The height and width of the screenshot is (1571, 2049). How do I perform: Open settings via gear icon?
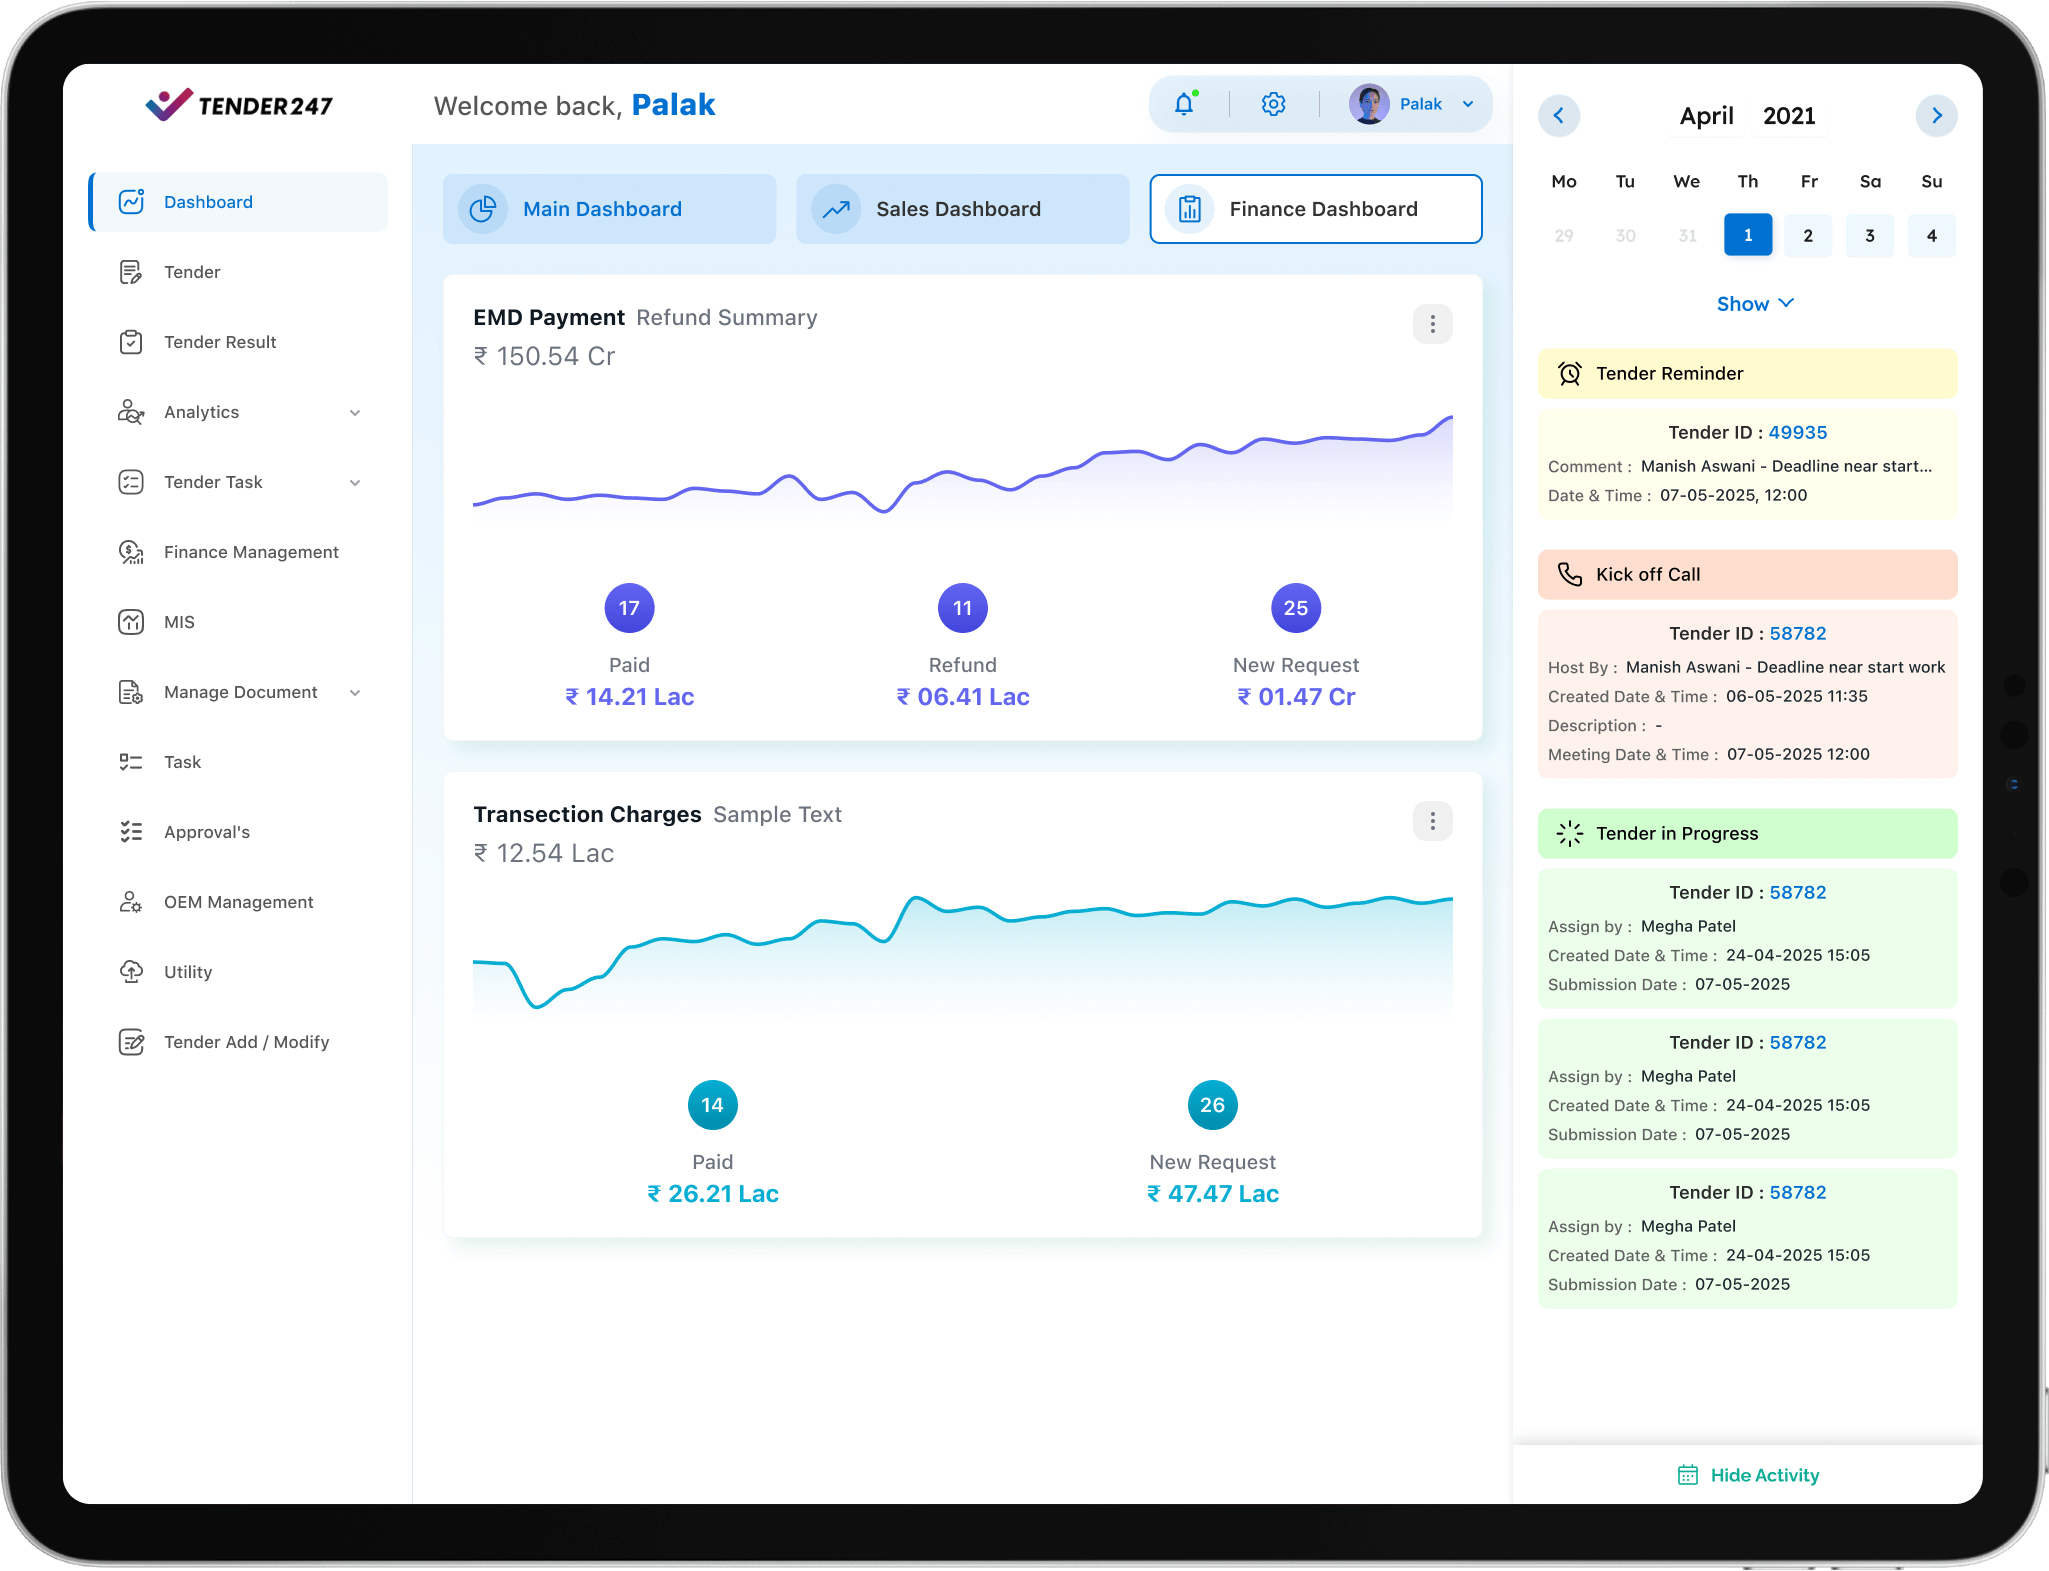[x=1273, y=104]
